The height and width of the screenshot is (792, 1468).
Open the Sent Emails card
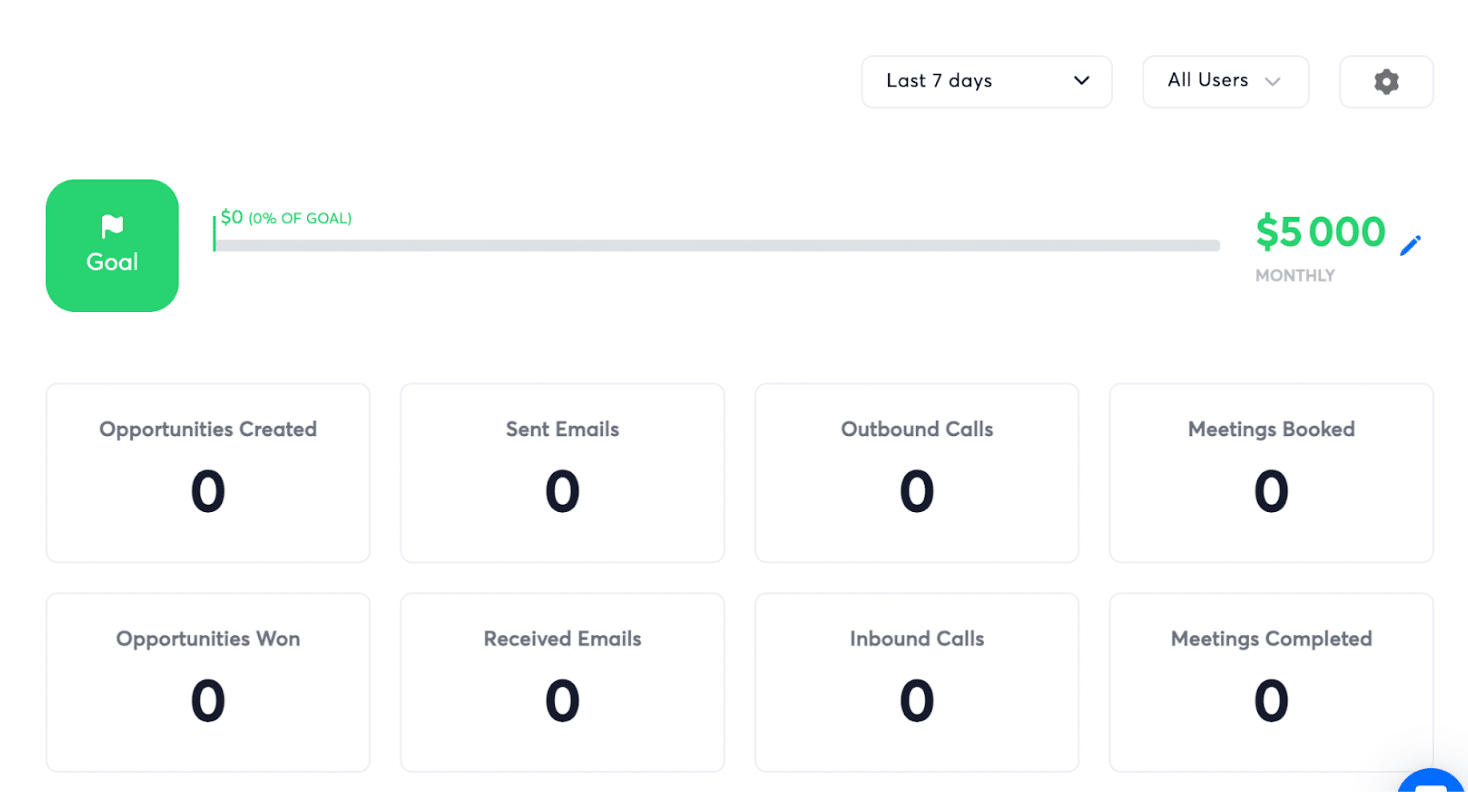562,473
